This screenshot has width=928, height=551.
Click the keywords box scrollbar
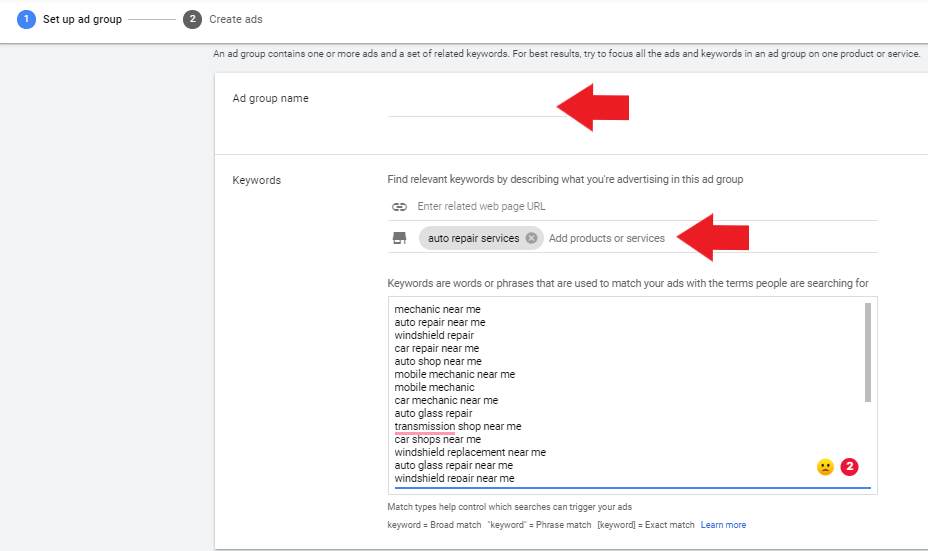[868, 352]
